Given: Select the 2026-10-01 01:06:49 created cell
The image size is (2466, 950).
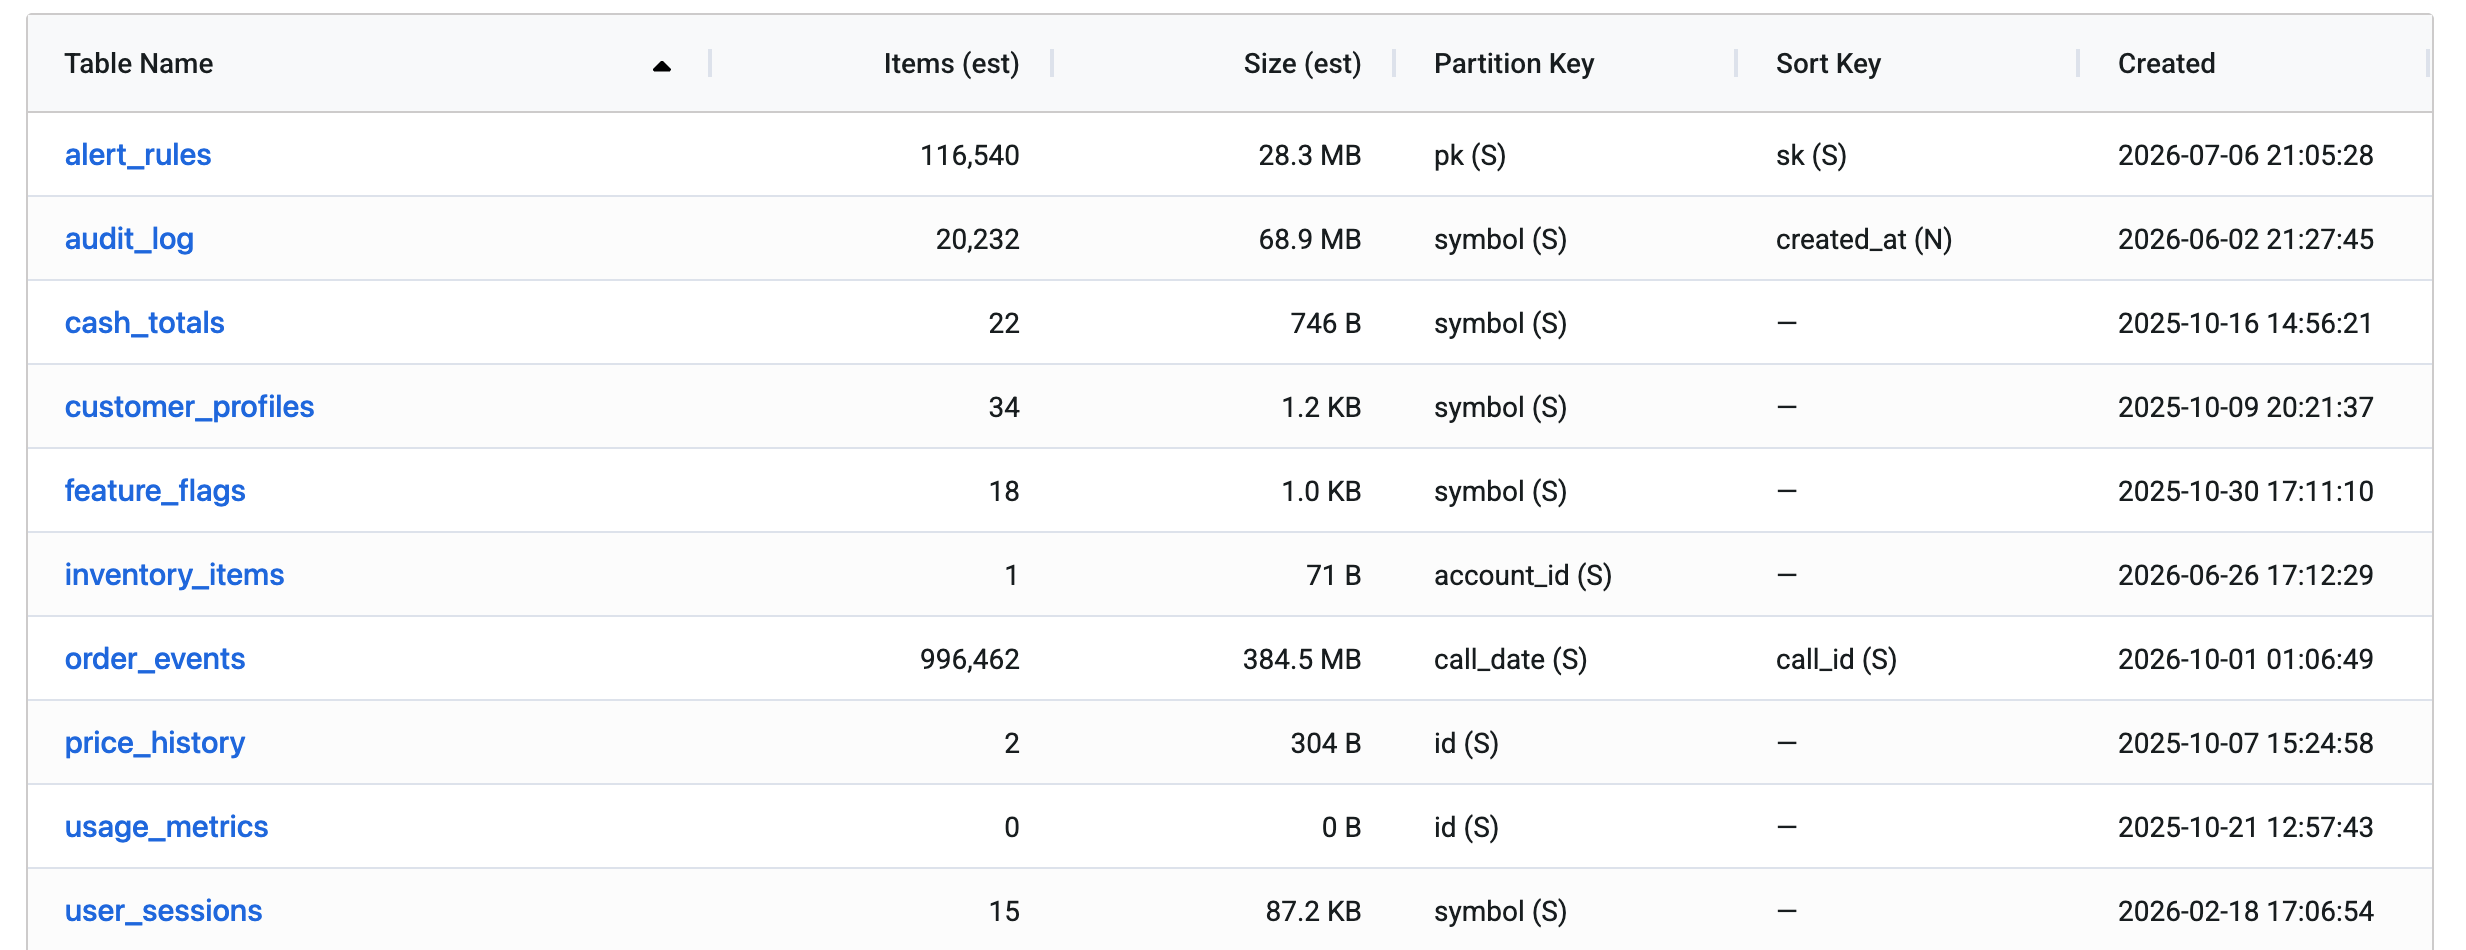Looking at the screenshot, I should click(2245, 659).
